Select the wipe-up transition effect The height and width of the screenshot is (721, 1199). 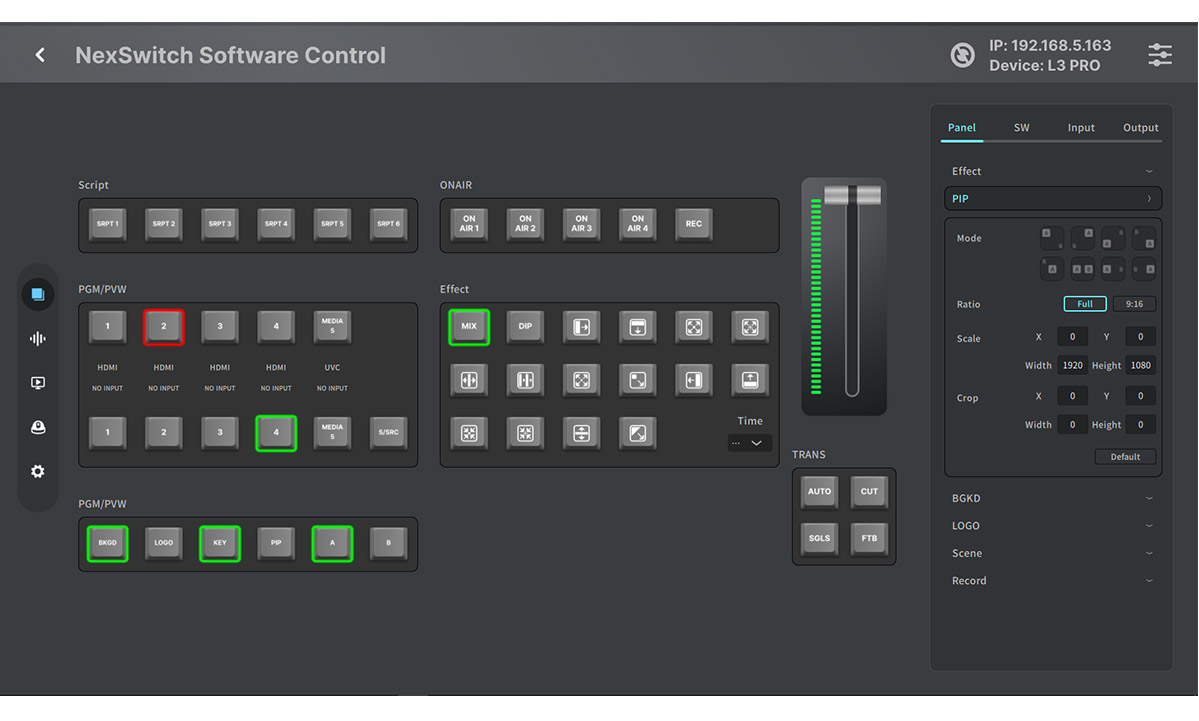[750, 380]
